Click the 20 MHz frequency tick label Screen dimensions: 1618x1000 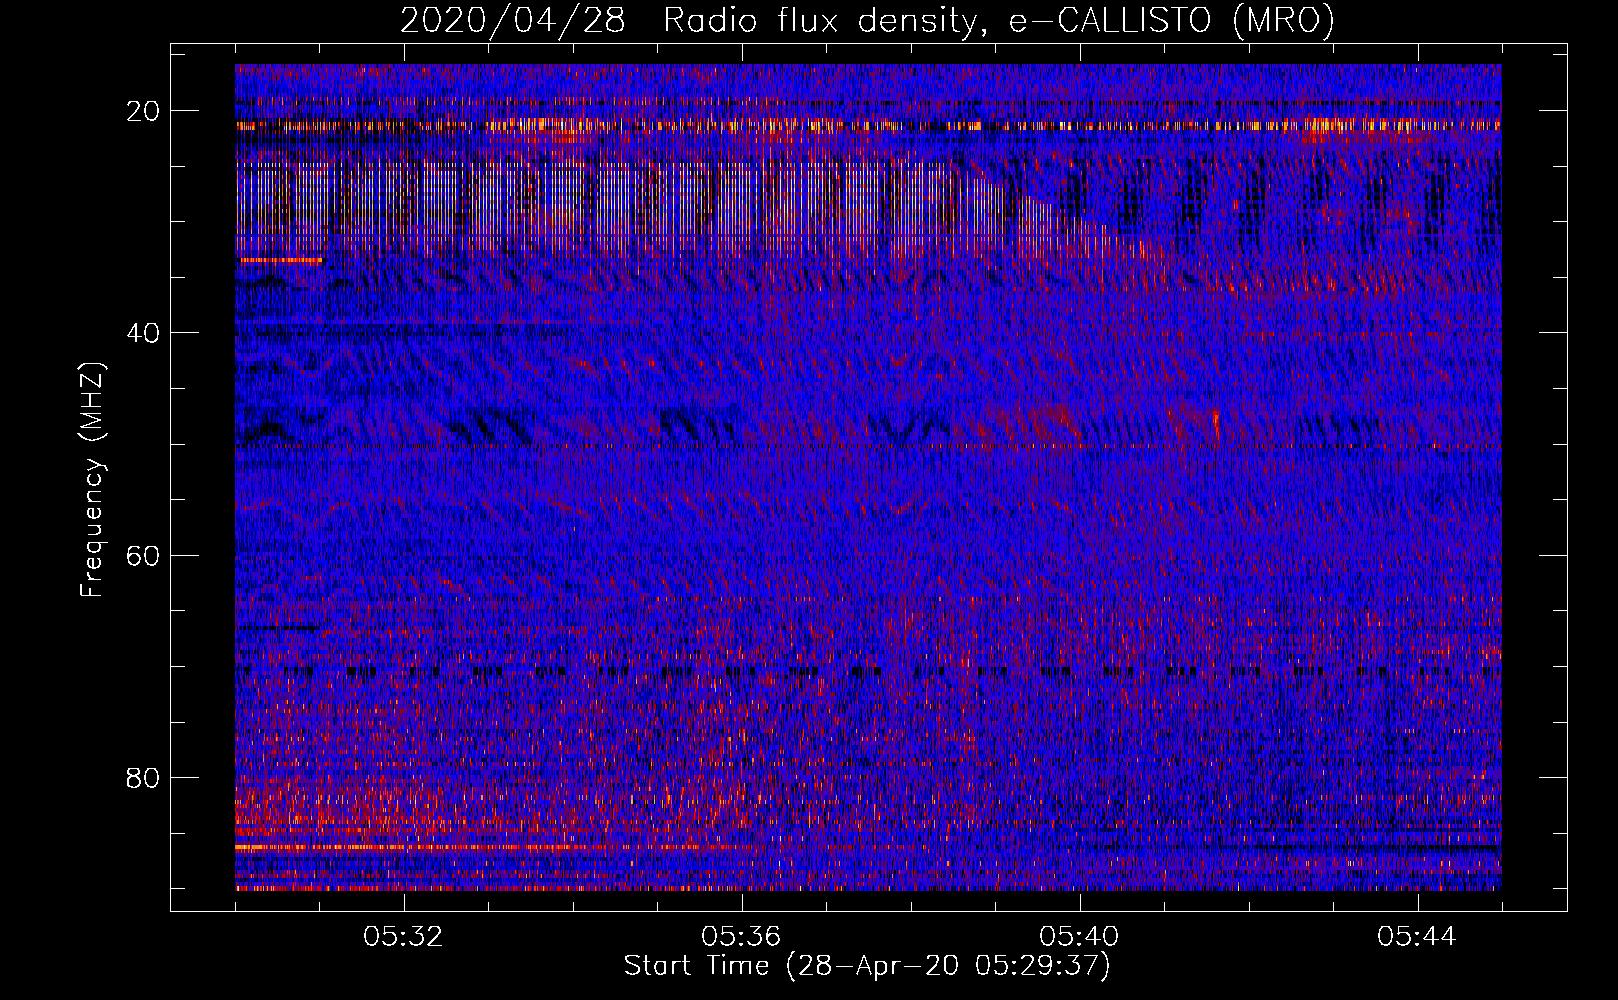pyautogui.click(x=143, y=111)
